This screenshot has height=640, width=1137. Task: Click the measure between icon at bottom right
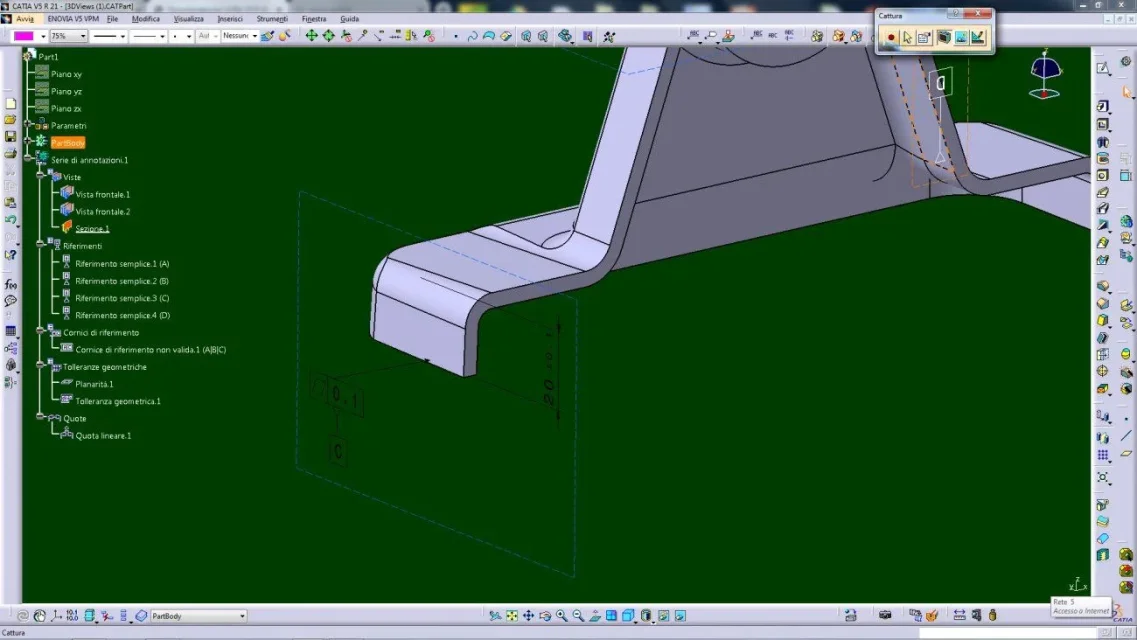959,615
